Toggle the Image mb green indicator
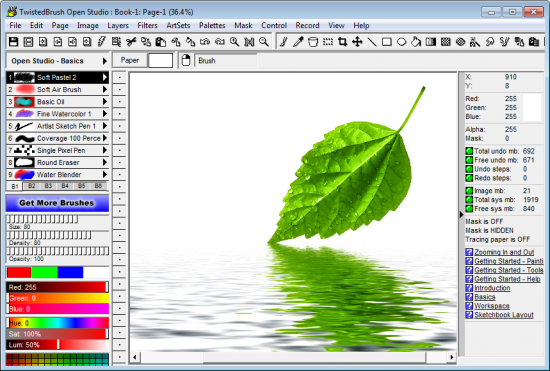This screenshot has height=371, width=550. click(x=469, y=191)
